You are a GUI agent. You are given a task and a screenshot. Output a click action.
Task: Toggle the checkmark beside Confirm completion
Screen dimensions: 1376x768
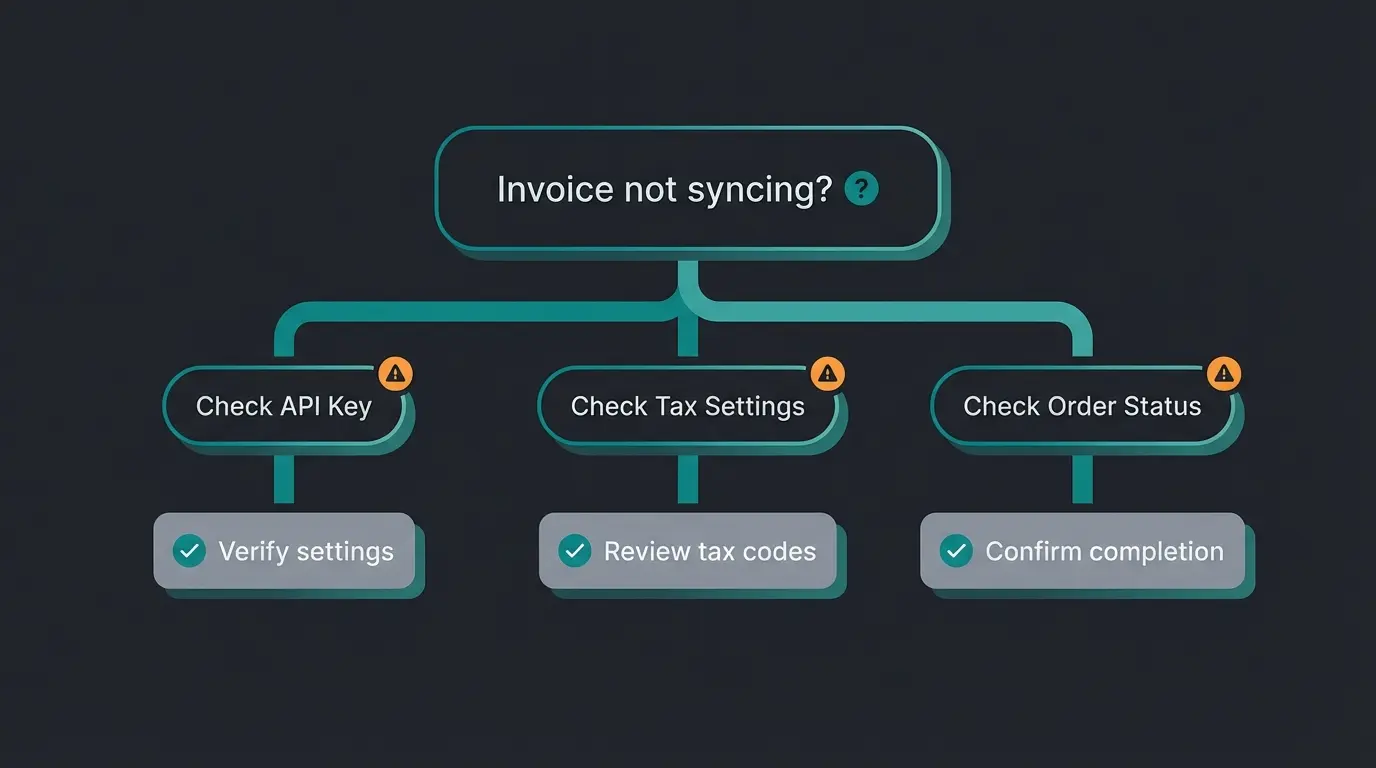coord(956,551)
